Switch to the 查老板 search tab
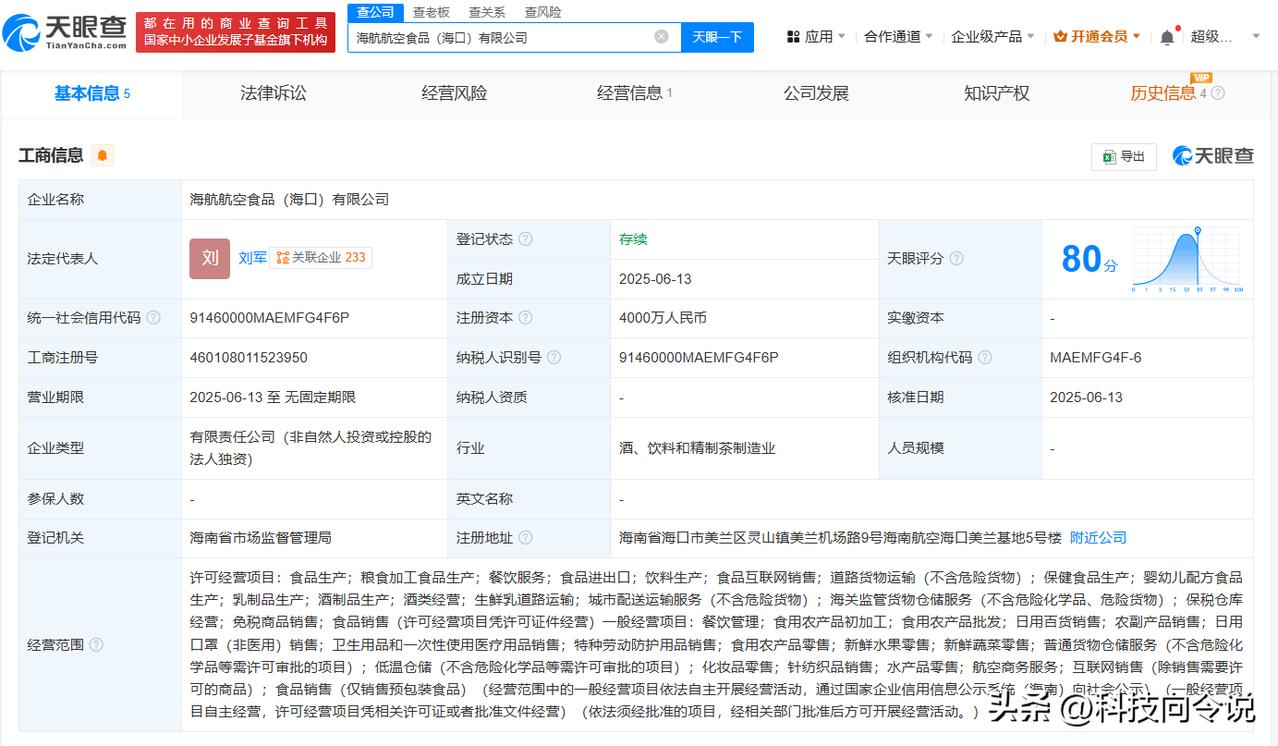Screen dimensions: 1278x746 click(431, 12)
